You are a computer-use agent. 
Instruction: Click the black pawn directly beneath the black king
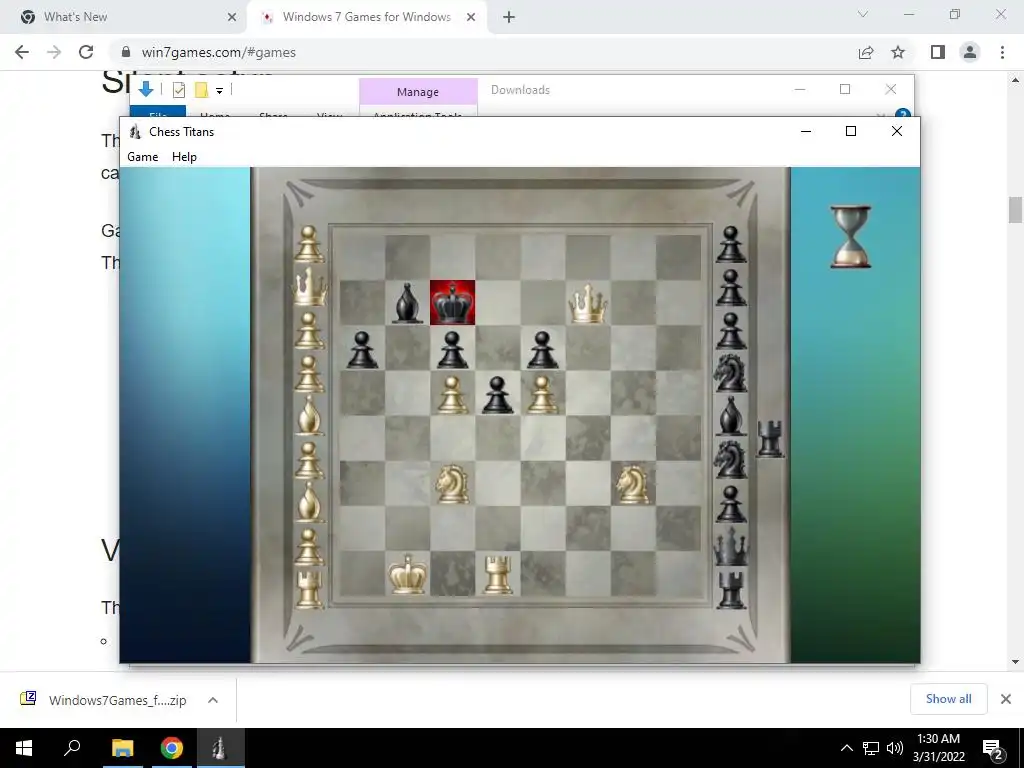[x=452, y=350]
